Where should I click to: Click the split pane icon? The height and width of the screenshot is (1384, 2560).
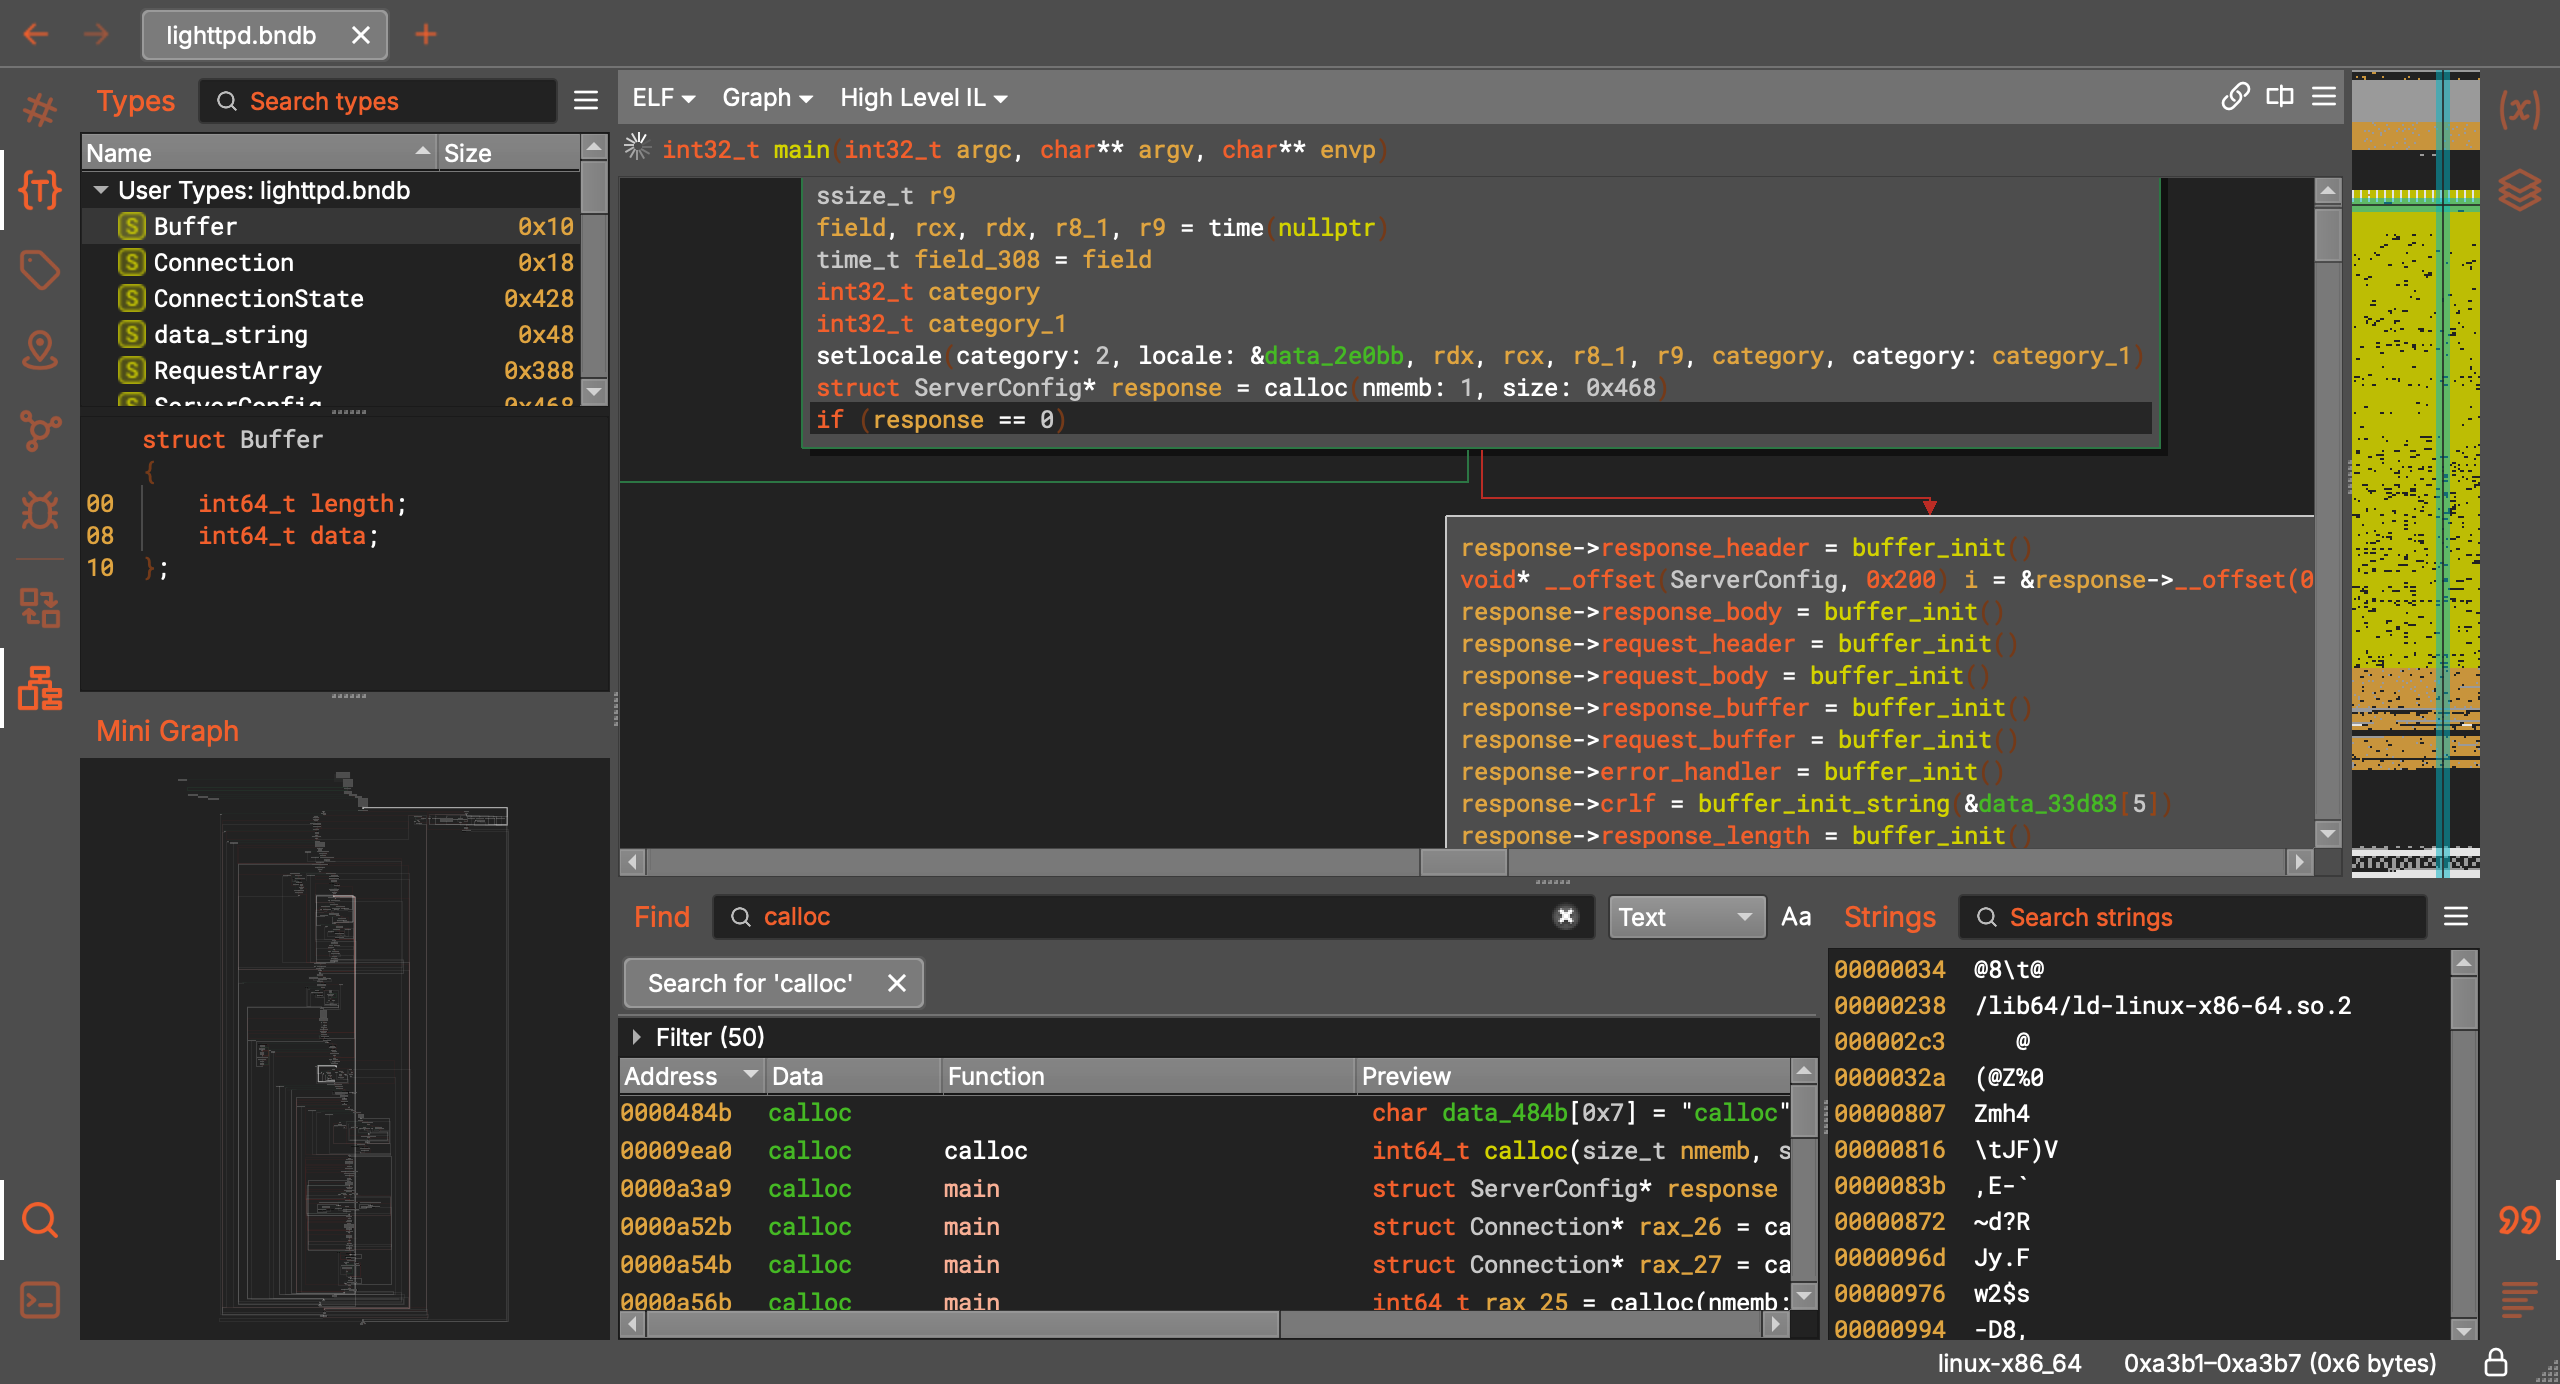click(x=2280, y=97)
